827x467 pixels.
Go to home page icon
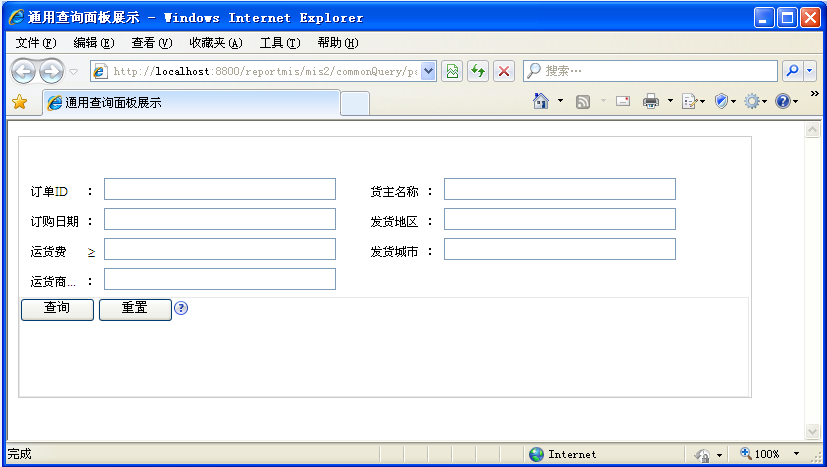click(x=541, y=101)
